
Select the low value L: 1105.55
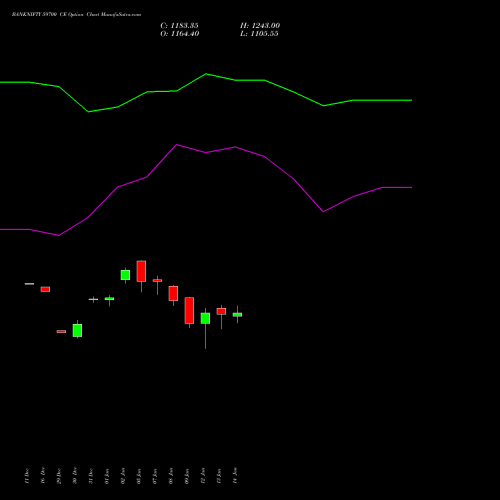[259, 34]
